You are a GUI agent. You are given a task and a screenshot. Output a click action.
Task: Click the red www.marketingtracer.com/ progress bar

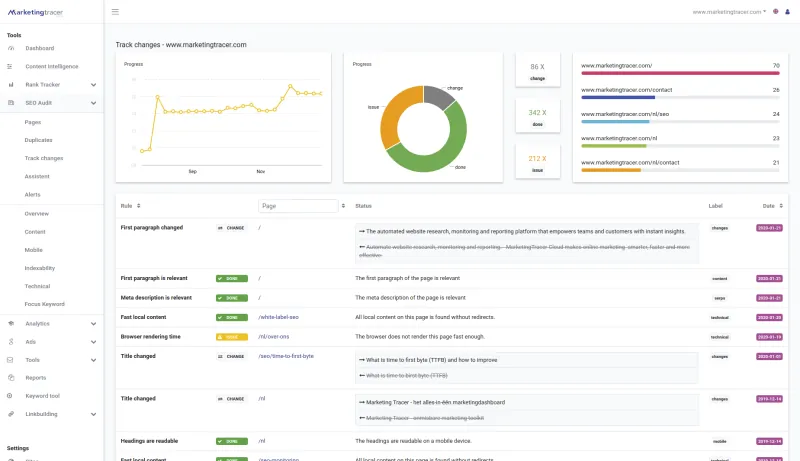[680, 73]
